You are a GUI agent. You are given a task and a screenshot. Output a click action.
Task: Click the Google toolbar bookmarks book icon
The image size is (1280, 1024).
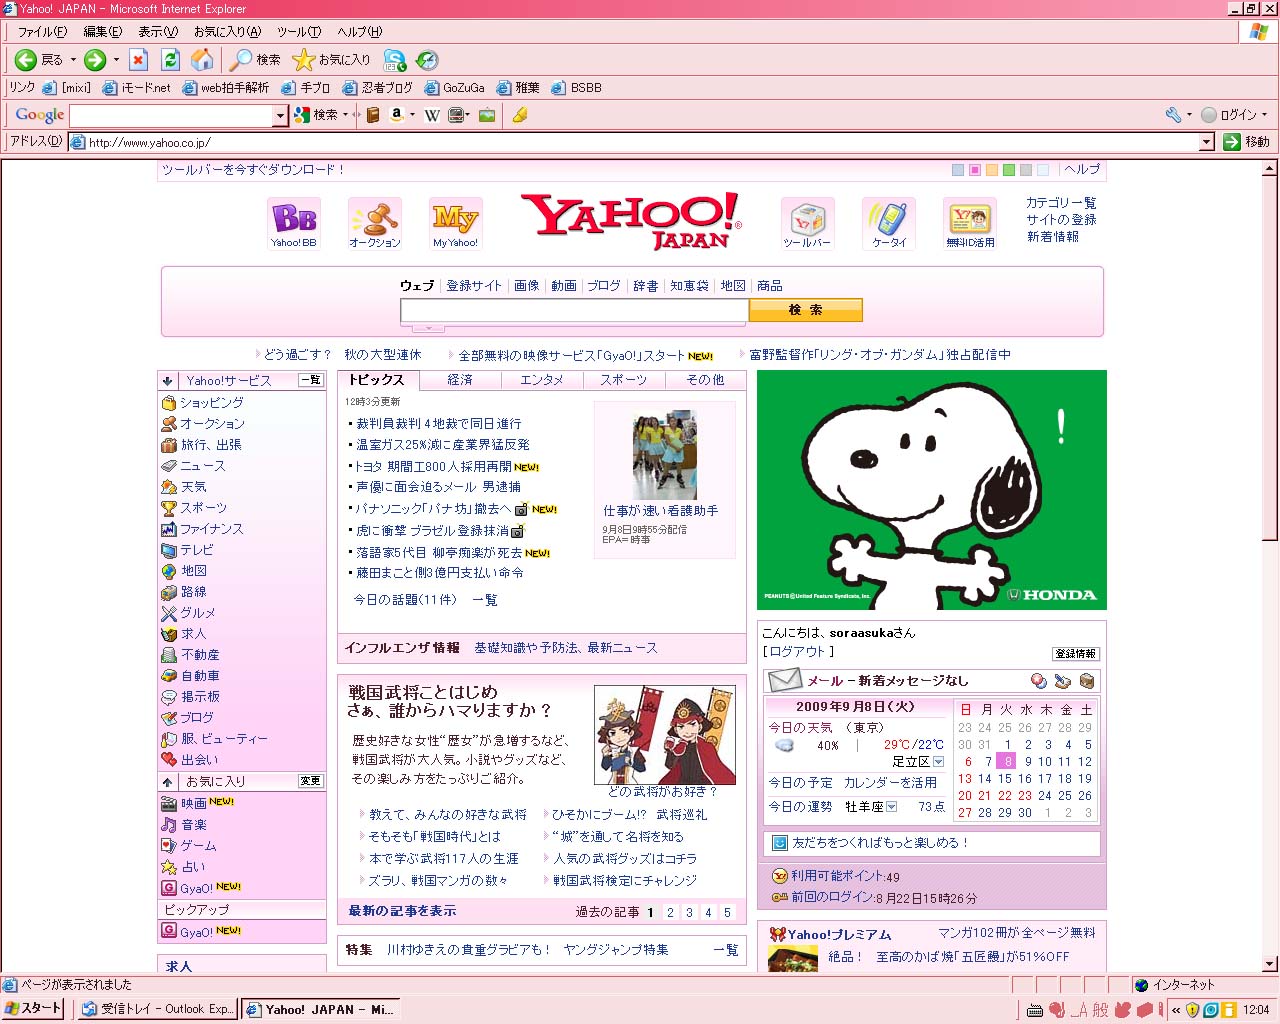pyautogui.click(x=373, y=115)
